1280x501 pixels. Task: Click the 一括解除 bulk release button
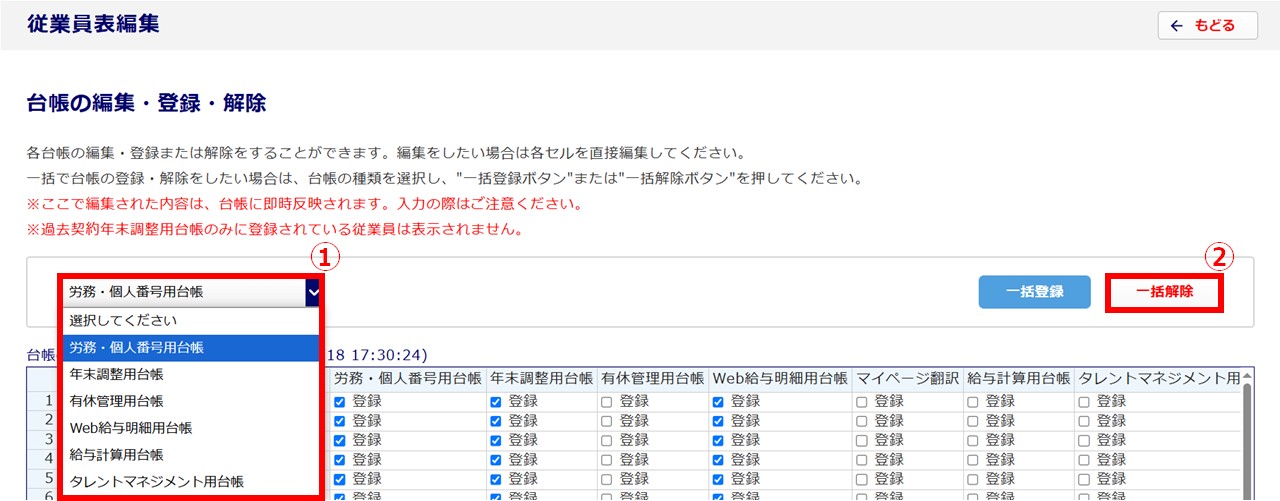tap(1165, 292)
